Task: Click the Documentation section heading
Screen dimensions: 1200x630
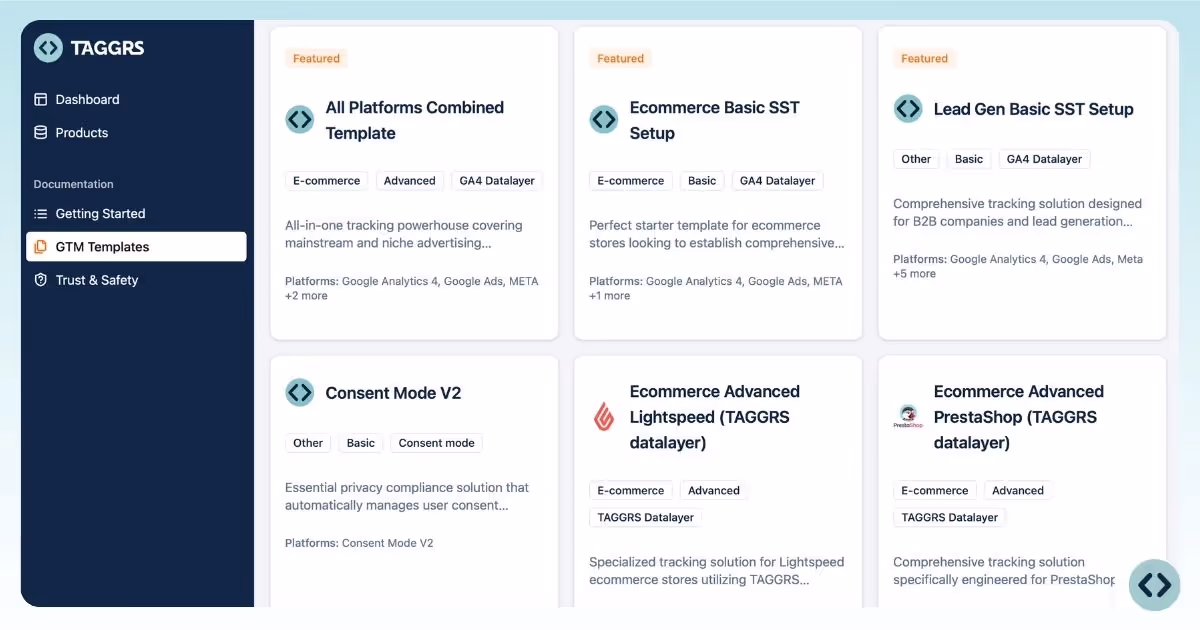Action: tap(73, 184)
